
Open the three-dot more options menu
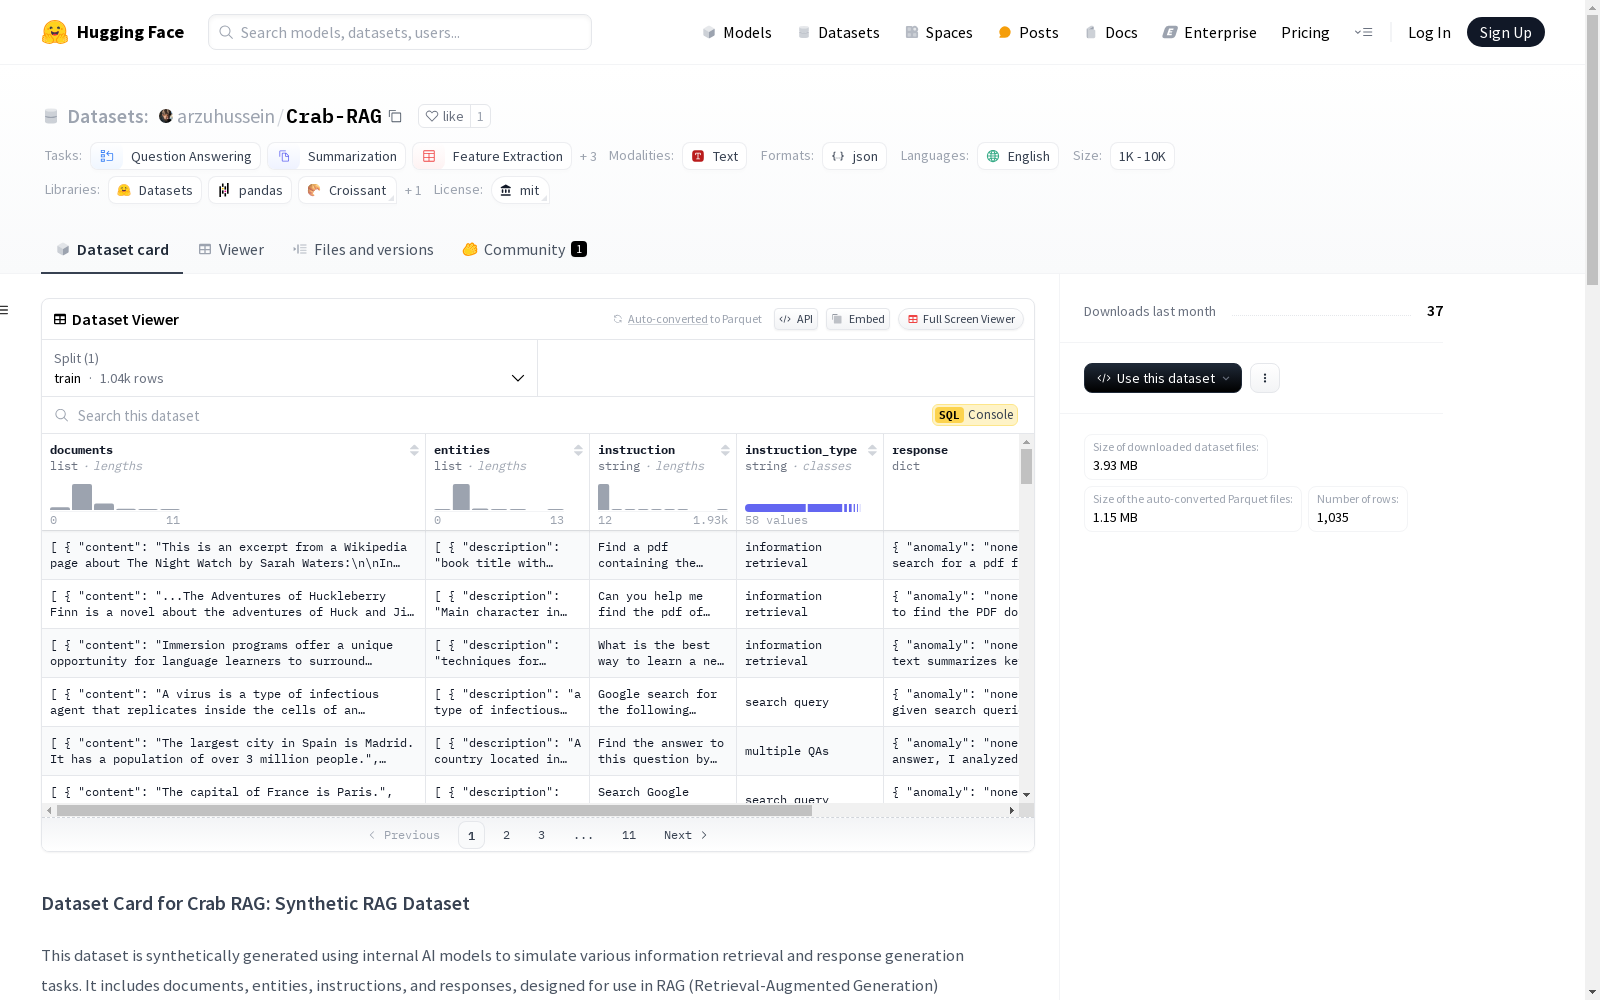pos(1265,378)
